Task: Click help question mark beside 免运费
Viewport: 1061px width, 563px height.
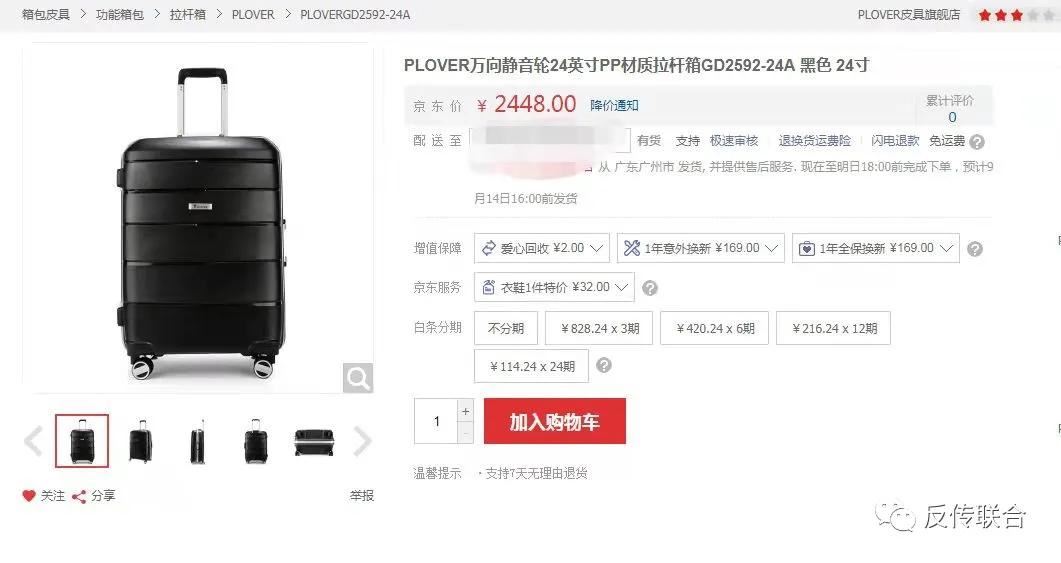Action: point(976,141)
